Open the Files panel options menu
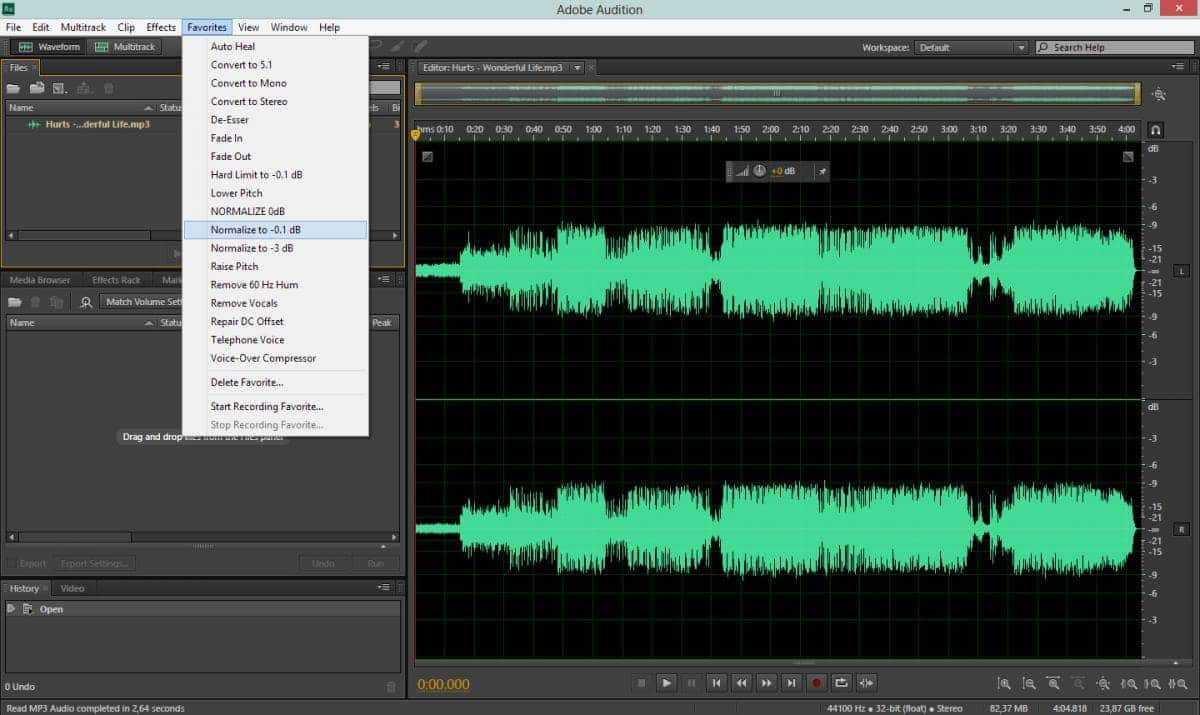This screenshot has height=715, width=1200. 386,67
